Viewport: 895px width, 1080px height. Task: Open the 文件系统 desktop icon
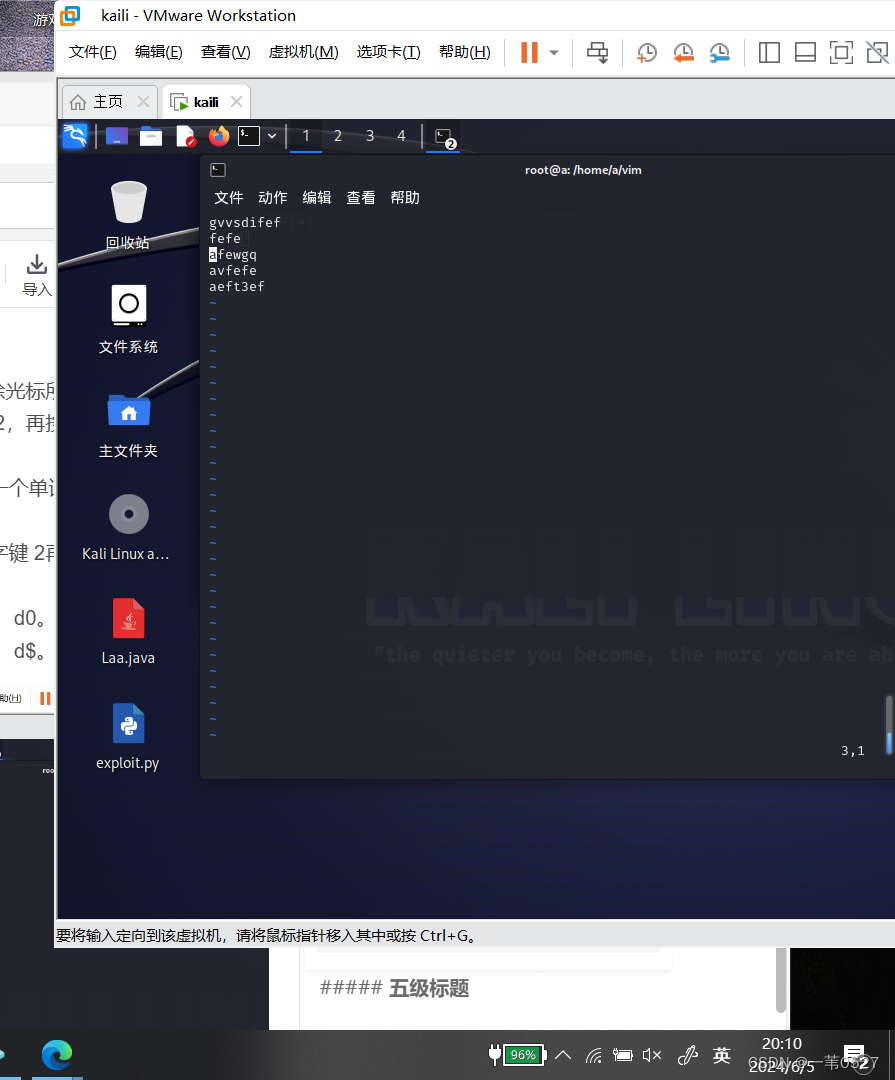(128, 320)
